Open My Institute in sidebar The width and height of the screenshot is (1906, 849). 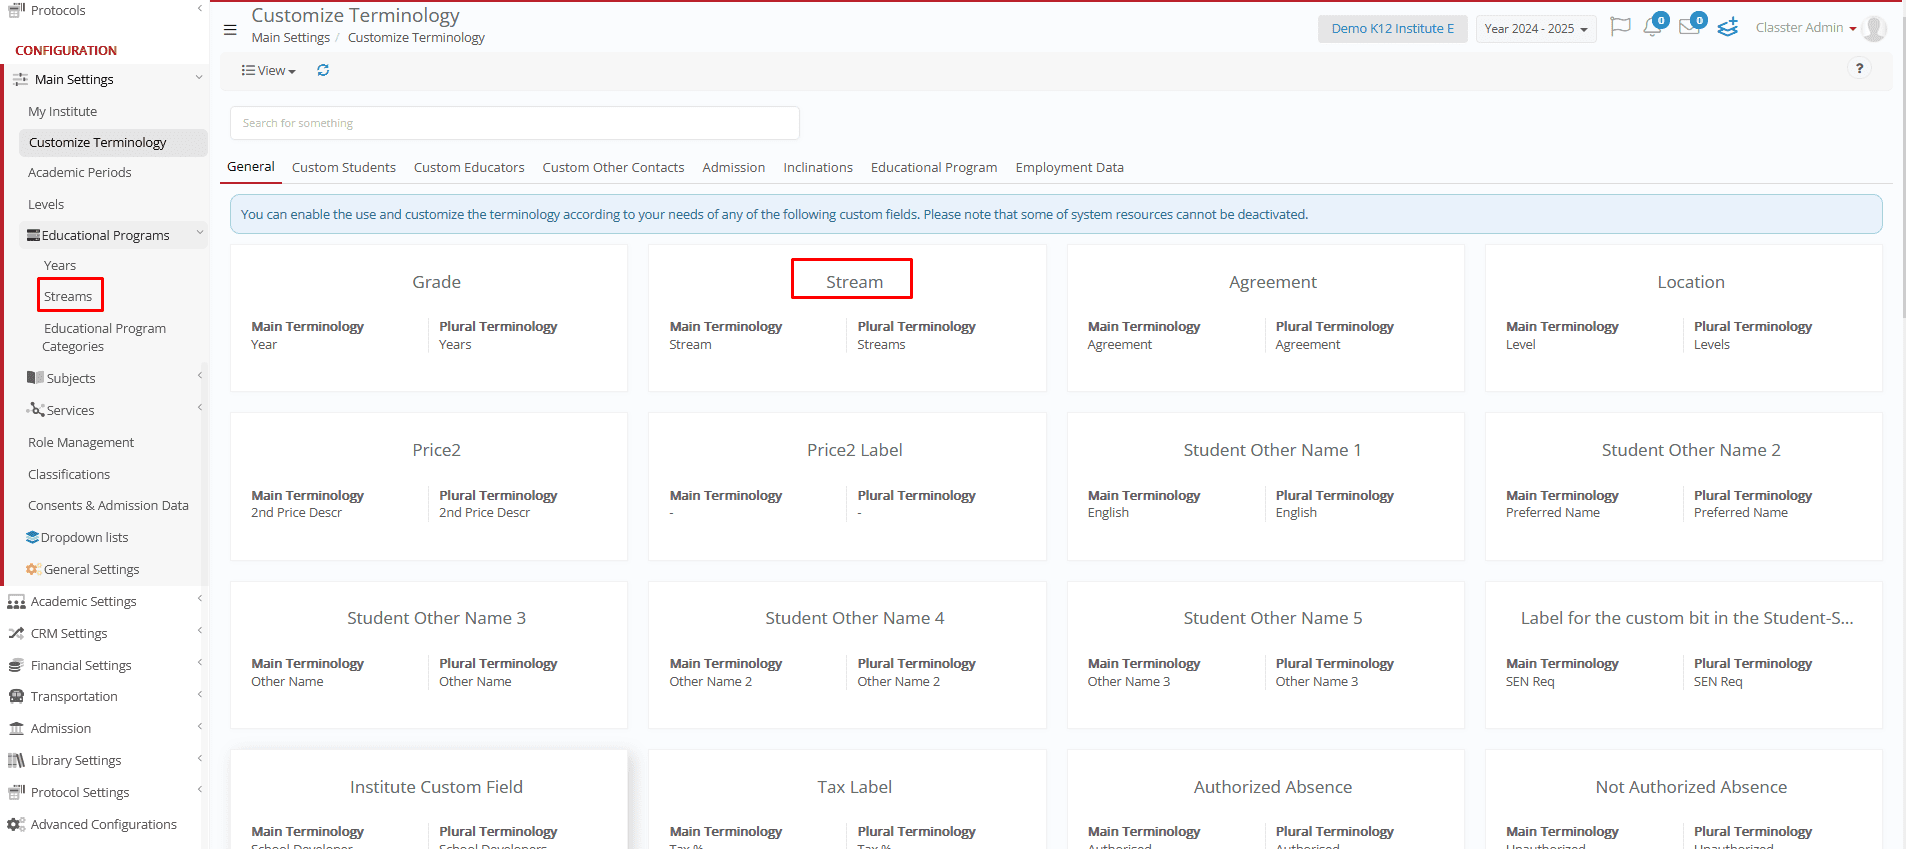pyautogui.click(x=63, y=111)
